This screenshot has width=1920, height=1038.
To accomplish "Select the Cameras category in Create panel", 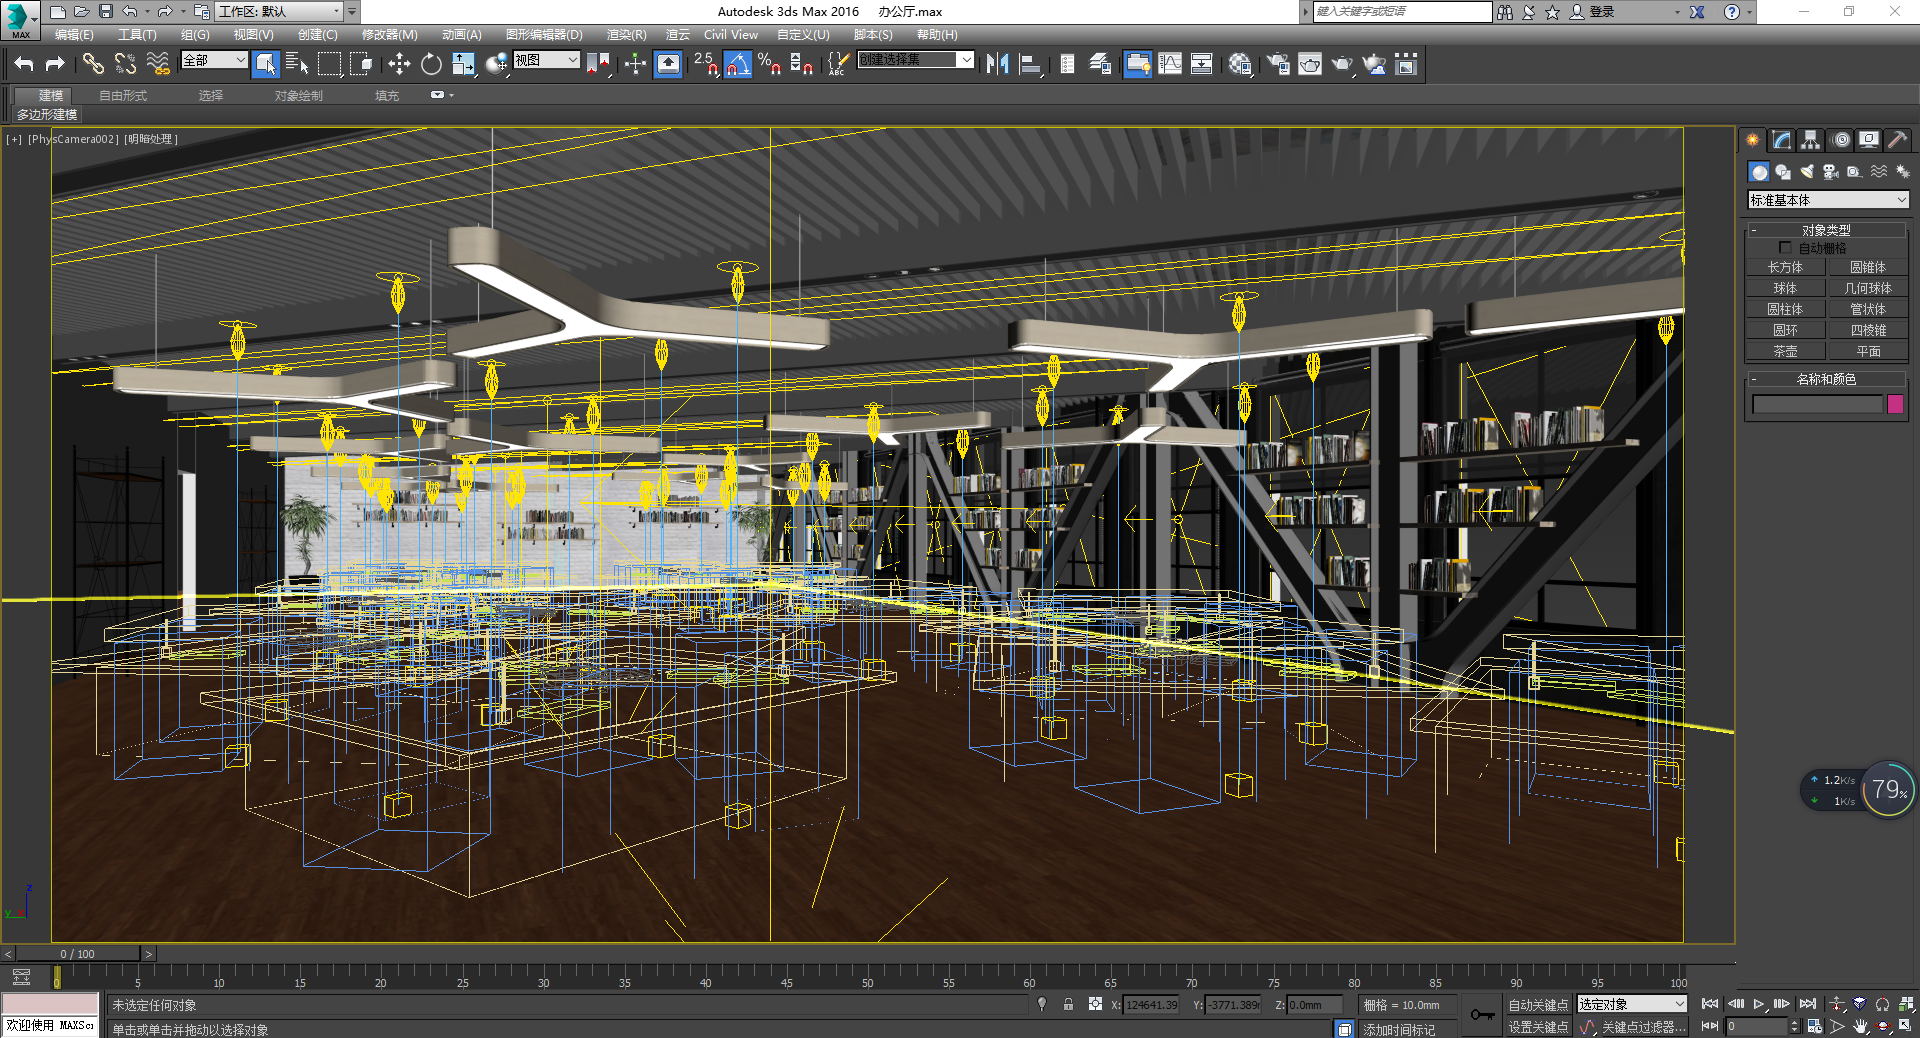I will coord(1831,172).
